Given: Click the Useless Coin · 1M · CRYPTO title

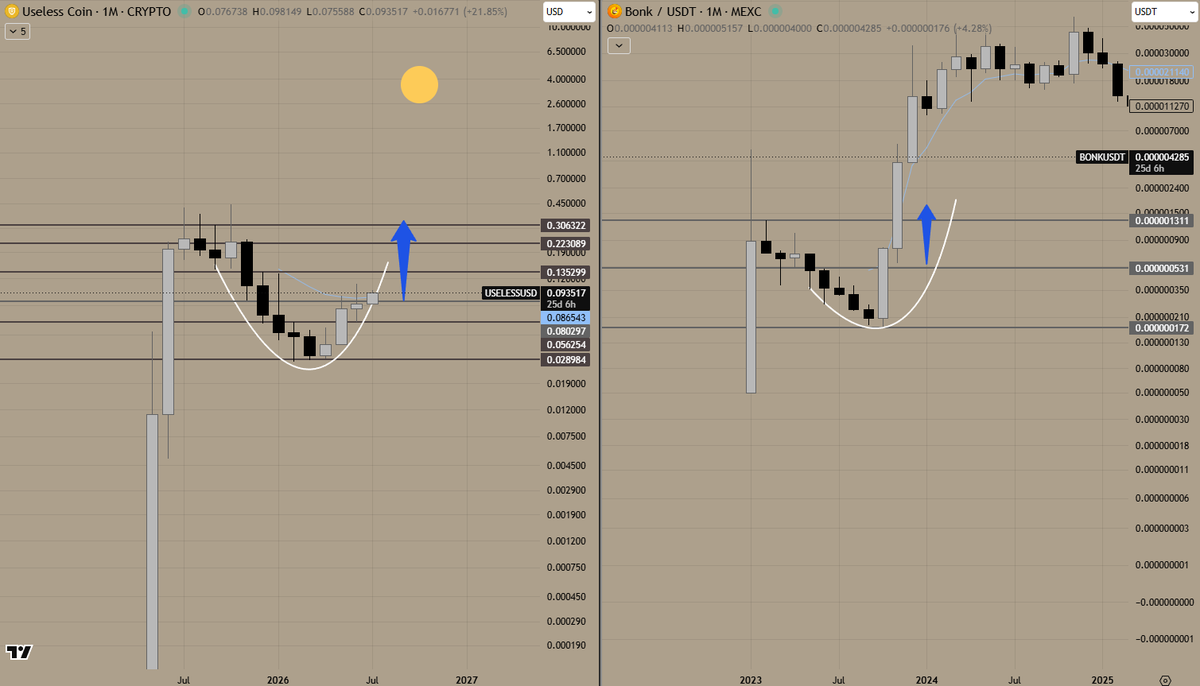Looking at the screenshot, I should pyautogui.click(x=97, y=12).
